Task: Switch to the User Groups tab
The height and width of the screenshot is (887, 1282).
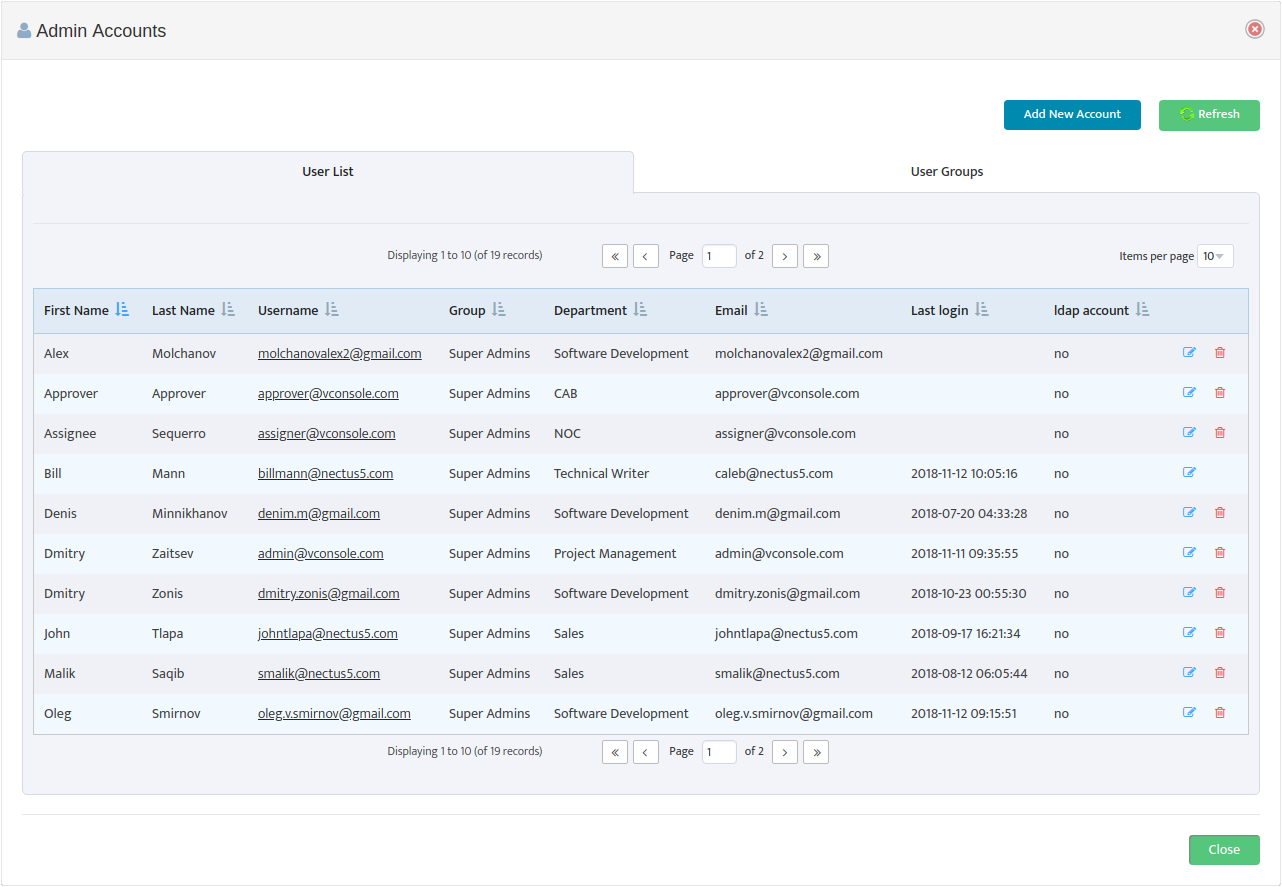Action: [947, 172]
